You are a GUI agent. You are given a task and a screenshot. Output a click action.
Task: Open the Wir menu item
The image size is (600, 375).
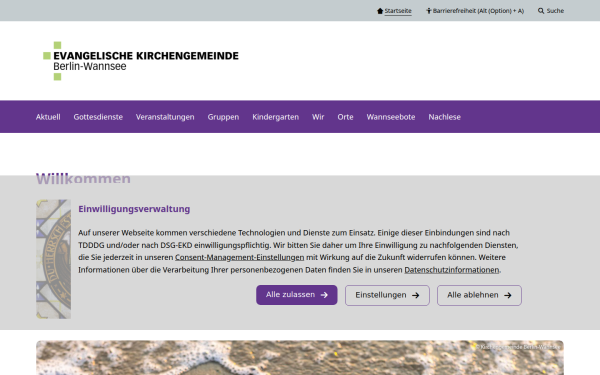(318, 117)
